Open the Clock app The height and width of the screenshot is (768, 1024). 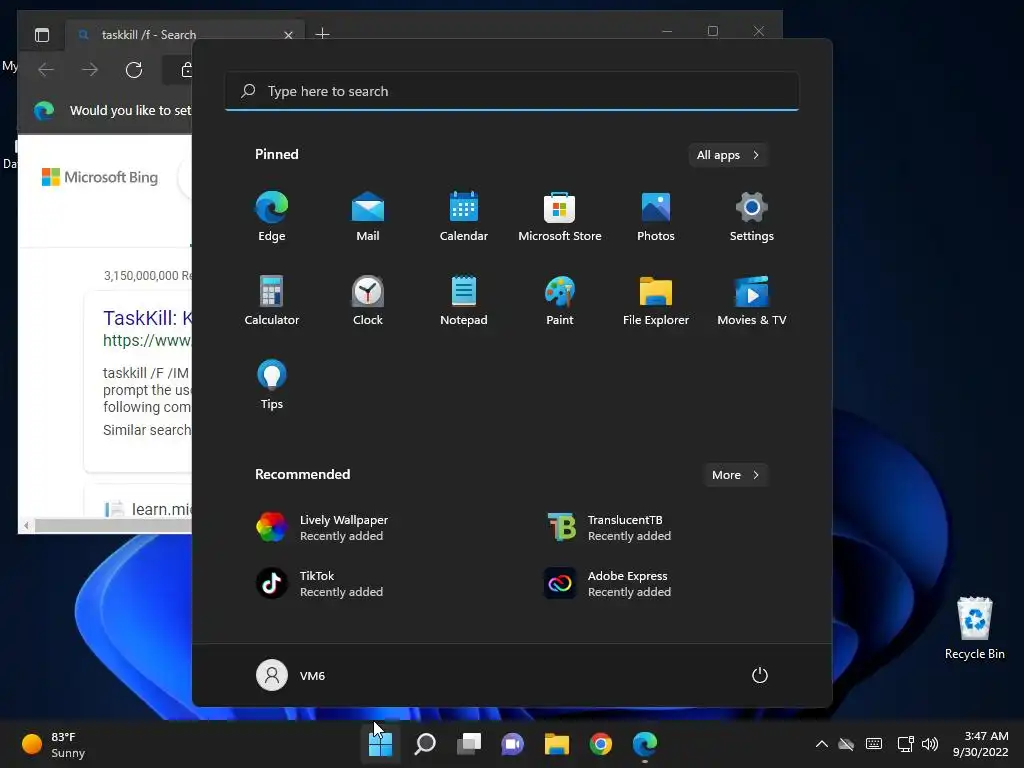(x=368, y=300)
